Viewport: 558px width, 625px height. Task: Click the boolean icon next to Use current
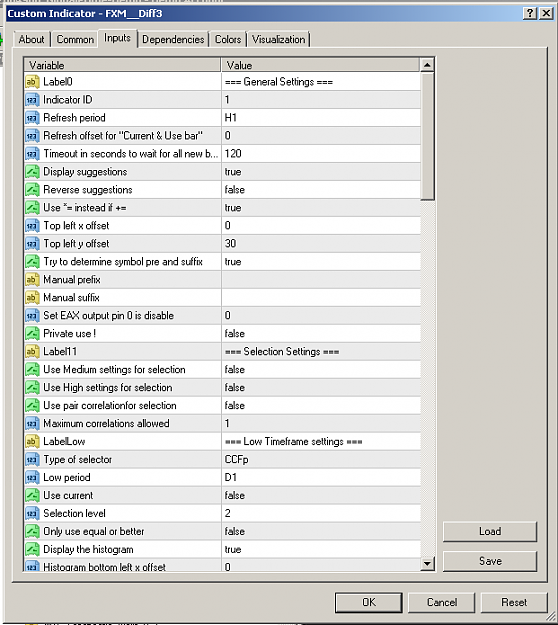point(32,495)
